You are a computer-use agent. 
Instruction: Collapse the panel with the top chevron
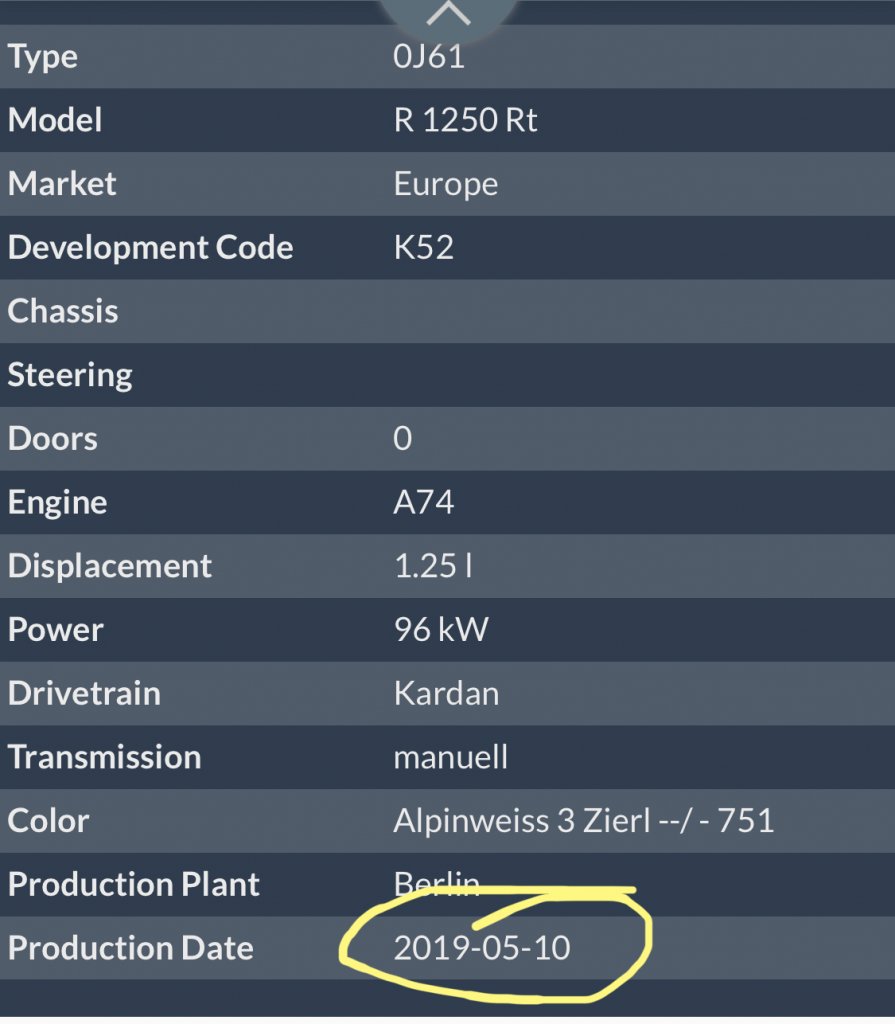pos(448,14)
